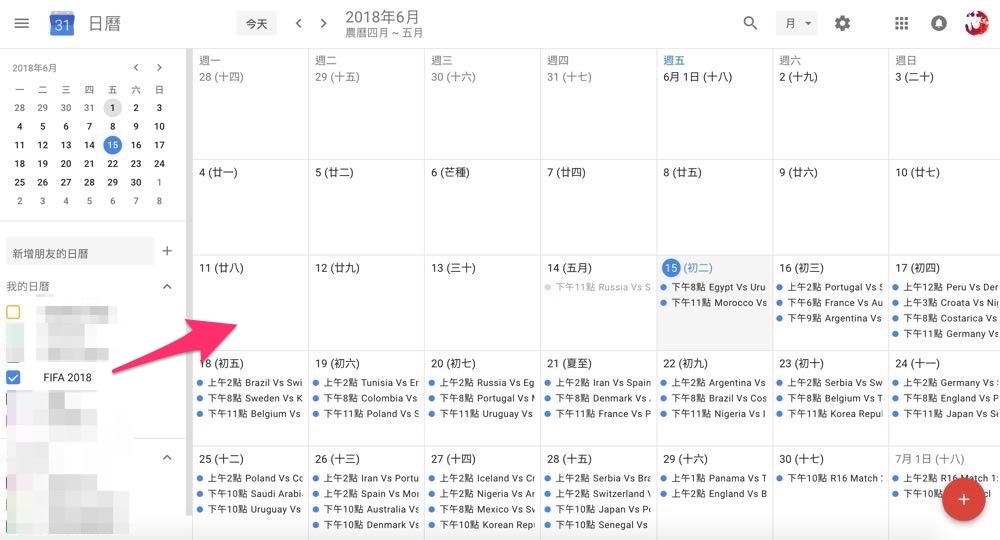The width and height of the screenshot is (1000, 540).
Task: Type in 新增朋友的日曆 field
Action: pyautogui.click(x=80, y=252)
